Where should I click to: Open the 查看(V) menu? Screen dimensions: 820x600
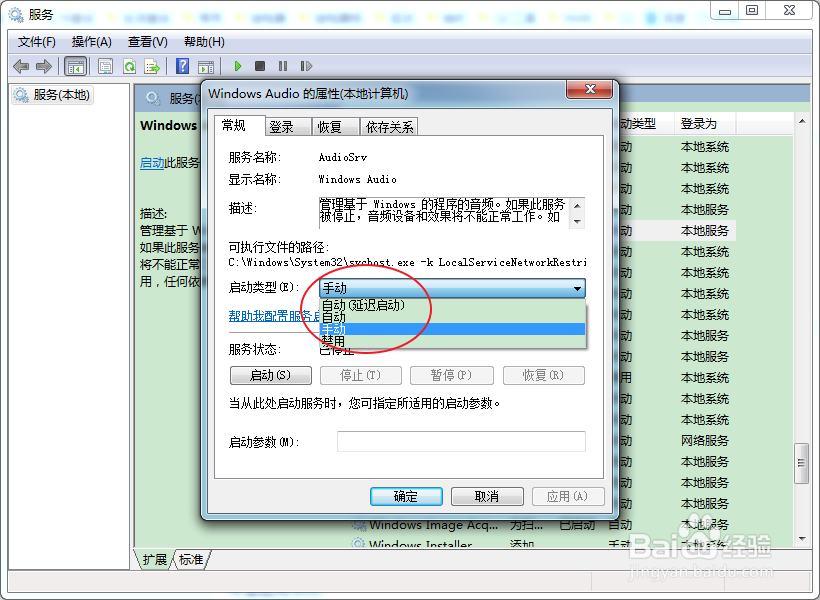tap(147, 42)
